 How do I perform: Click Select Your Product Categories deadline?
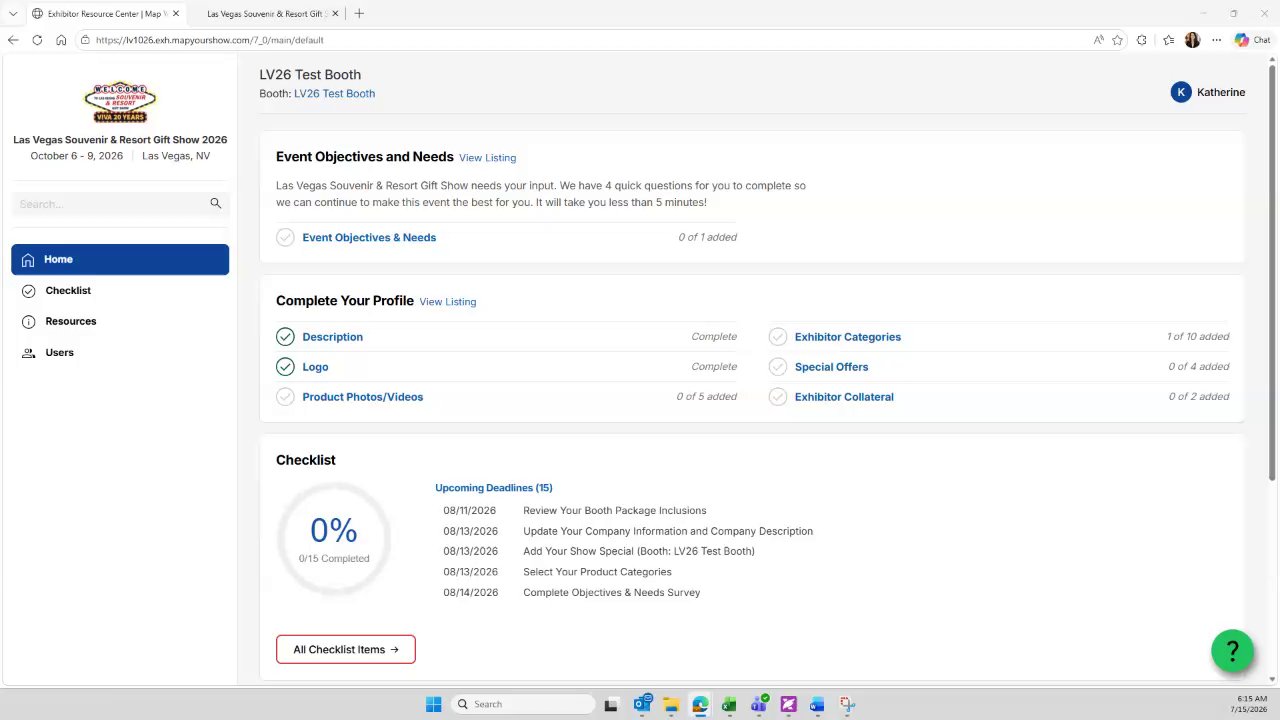597,572
